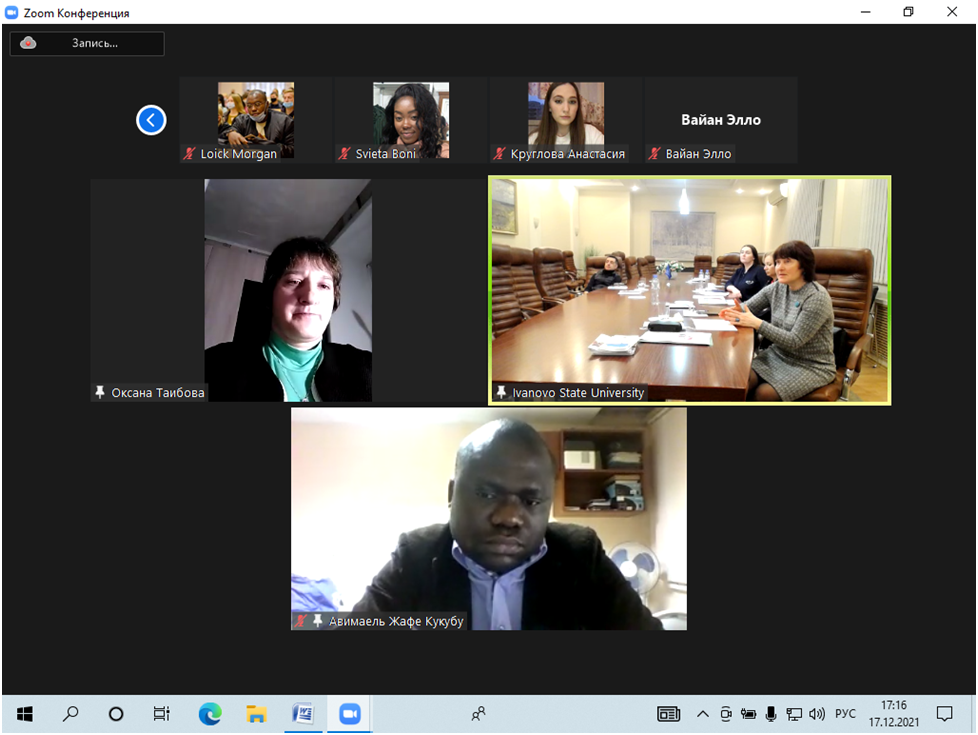The height and width of the screenshot is (735, 978).
Task: Open File Explorer from the taskbar
Action: (x=256, y=714)
